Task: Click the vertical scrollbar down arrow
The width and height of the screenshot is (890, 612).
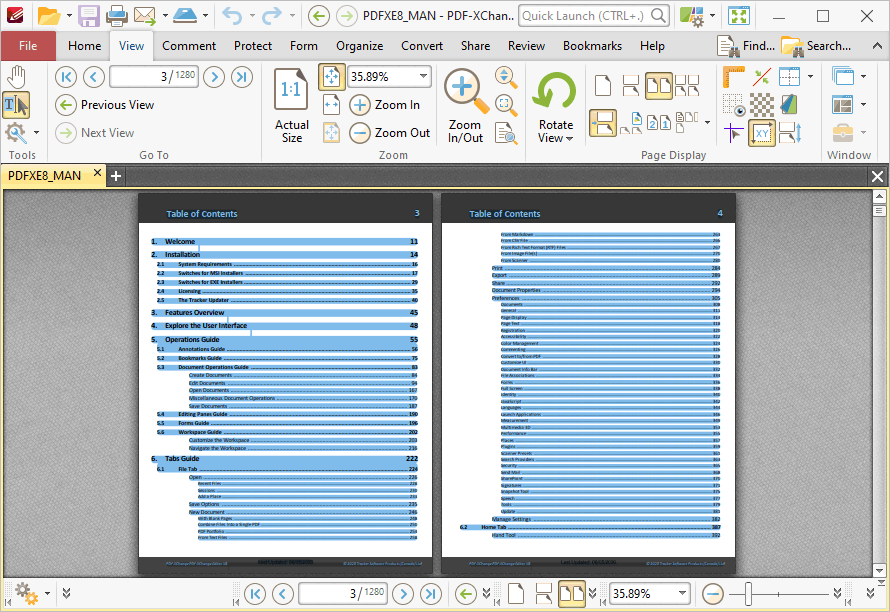Action: [x=879, y=570]
